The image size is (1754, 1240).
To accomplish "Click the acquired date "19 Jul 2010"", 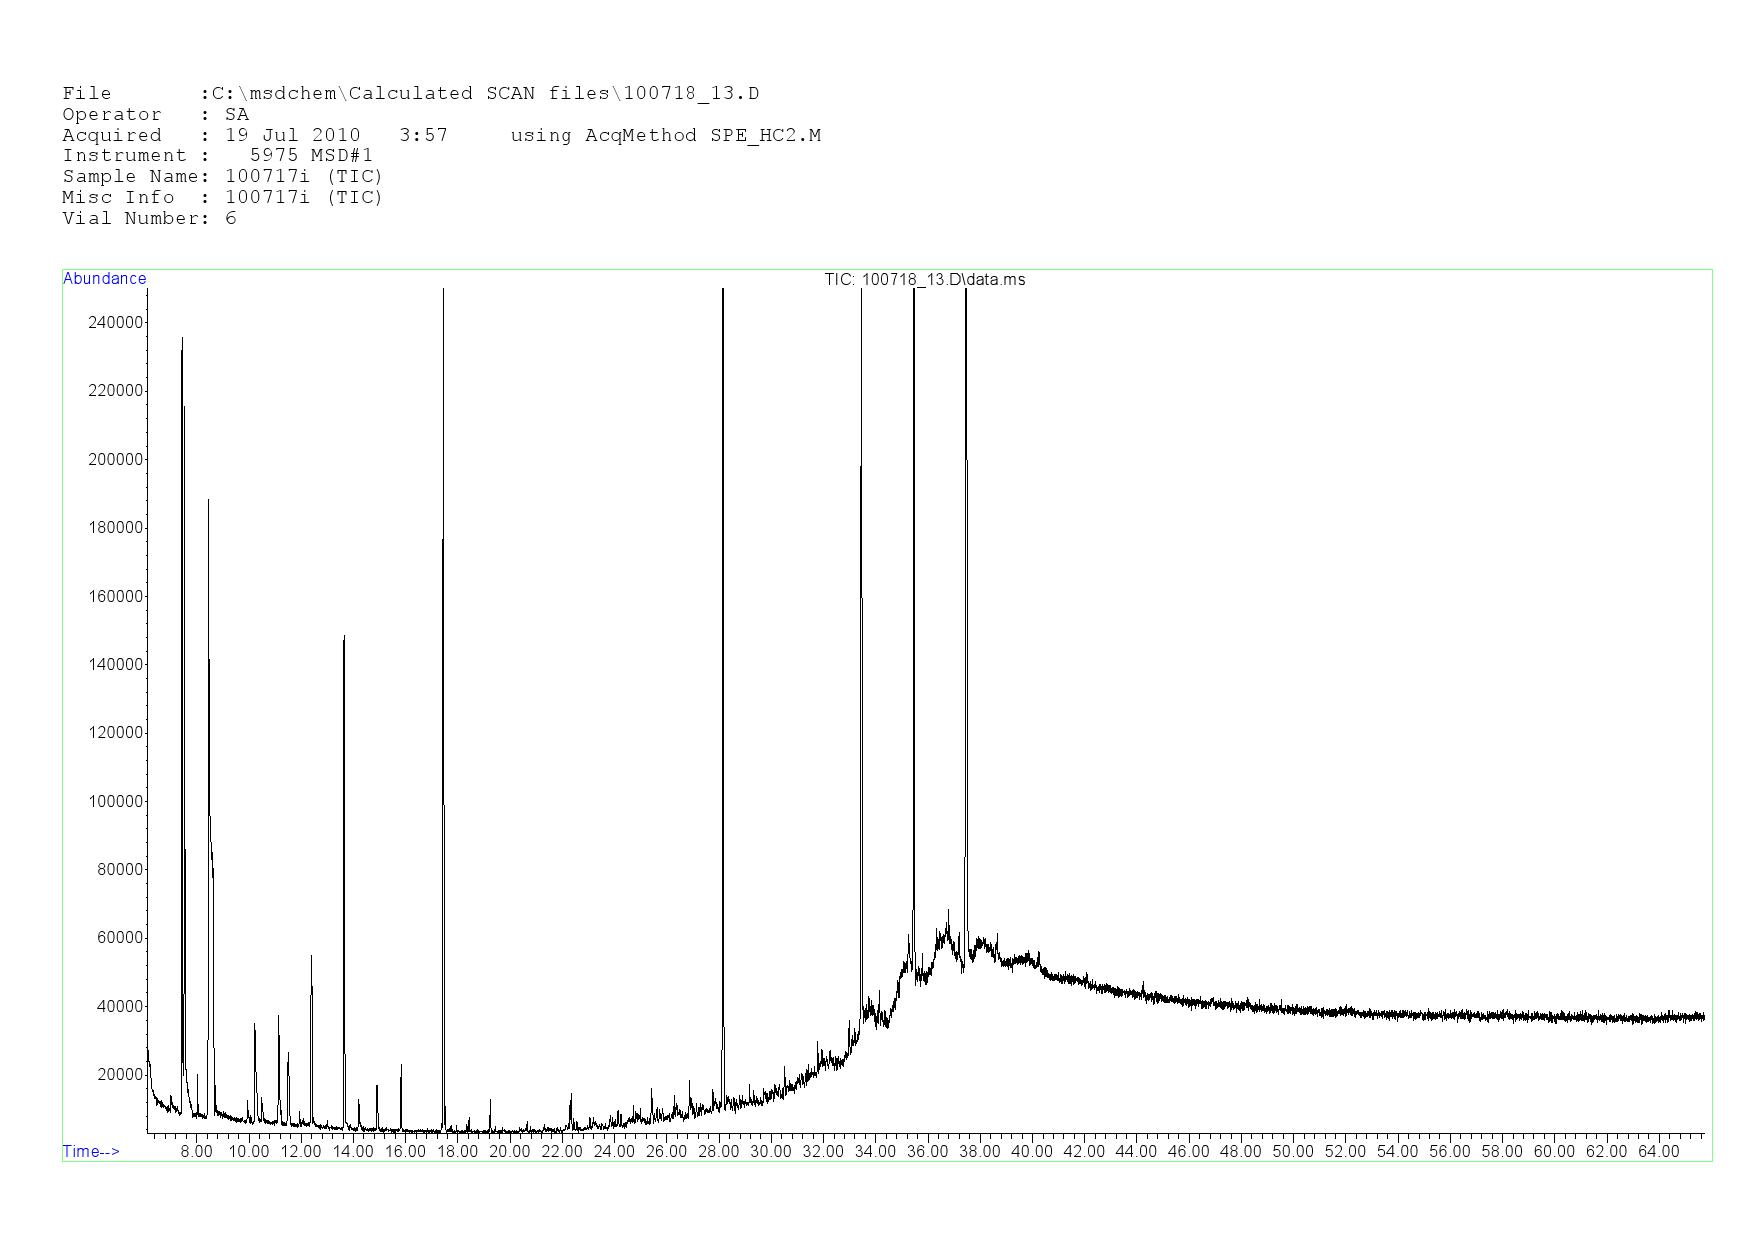I will pyautogui.click(x=292, y=135).
